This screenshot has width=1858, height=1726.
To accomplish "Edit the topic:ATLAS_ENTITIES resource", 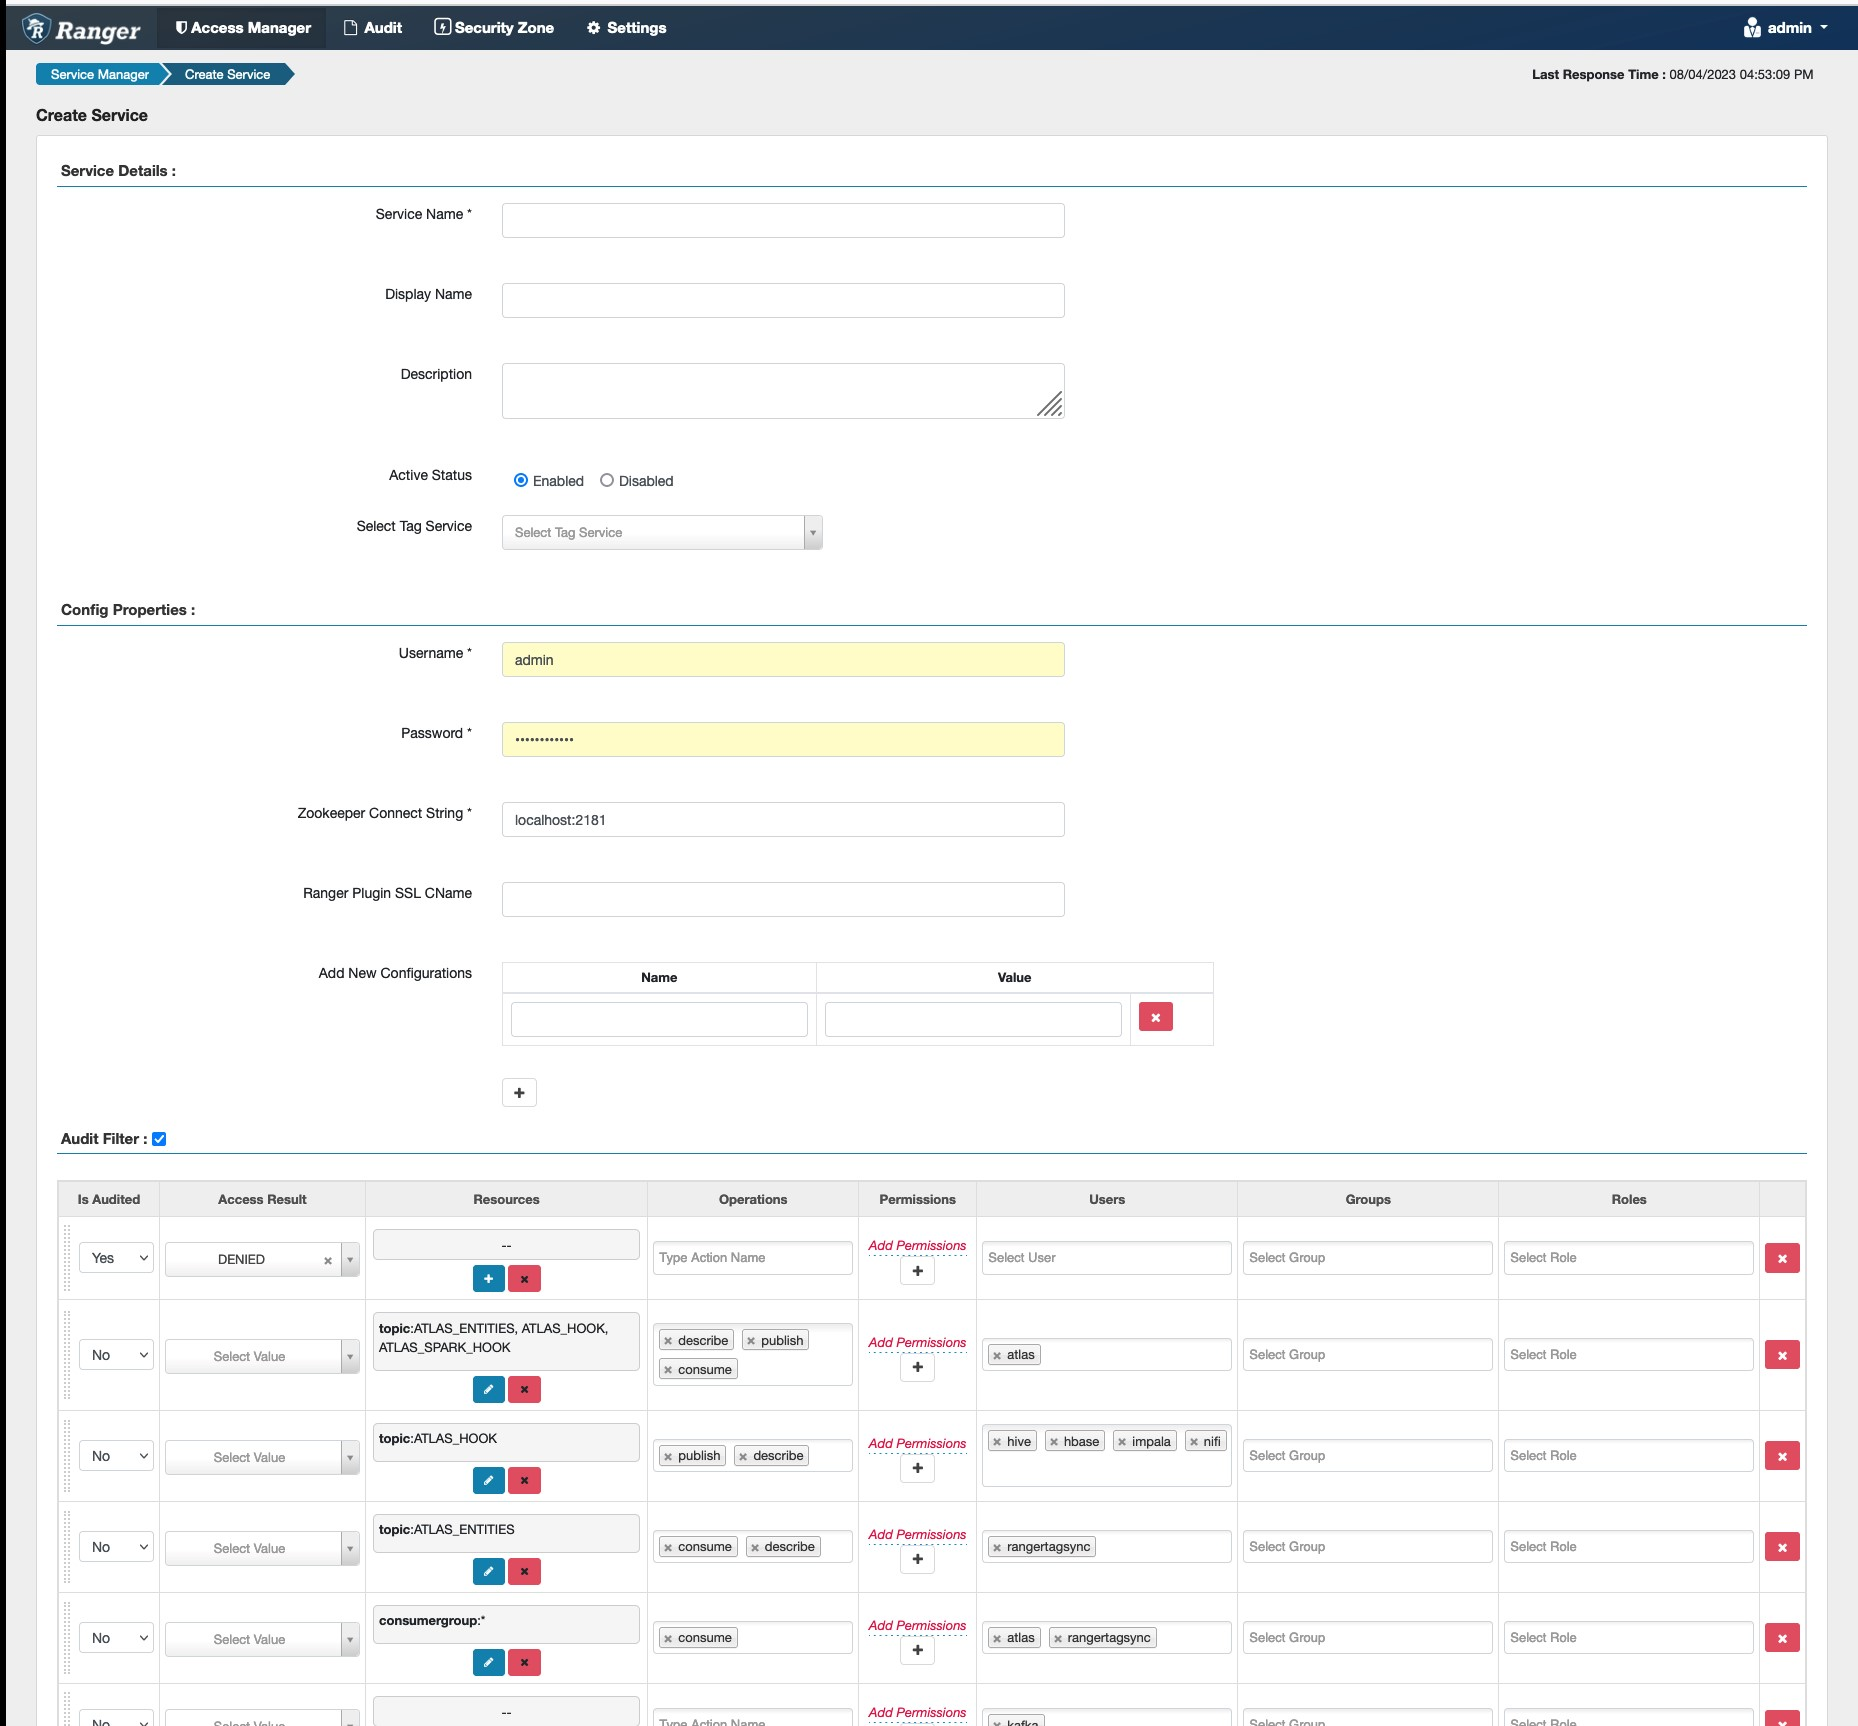I will click(x=488, y=1571).
